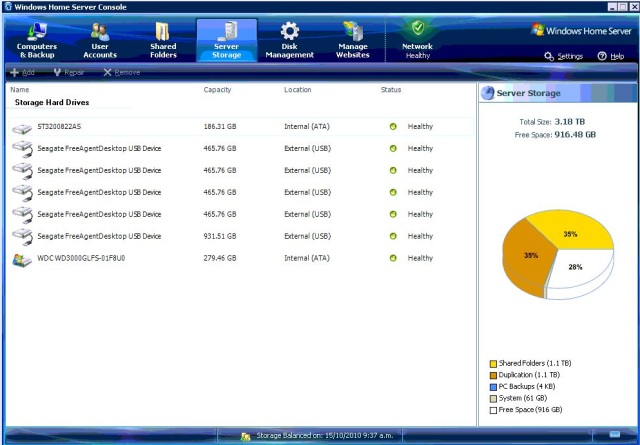Sort drives by Capacity column header
The image size is (640, 445).
[218, 90]
